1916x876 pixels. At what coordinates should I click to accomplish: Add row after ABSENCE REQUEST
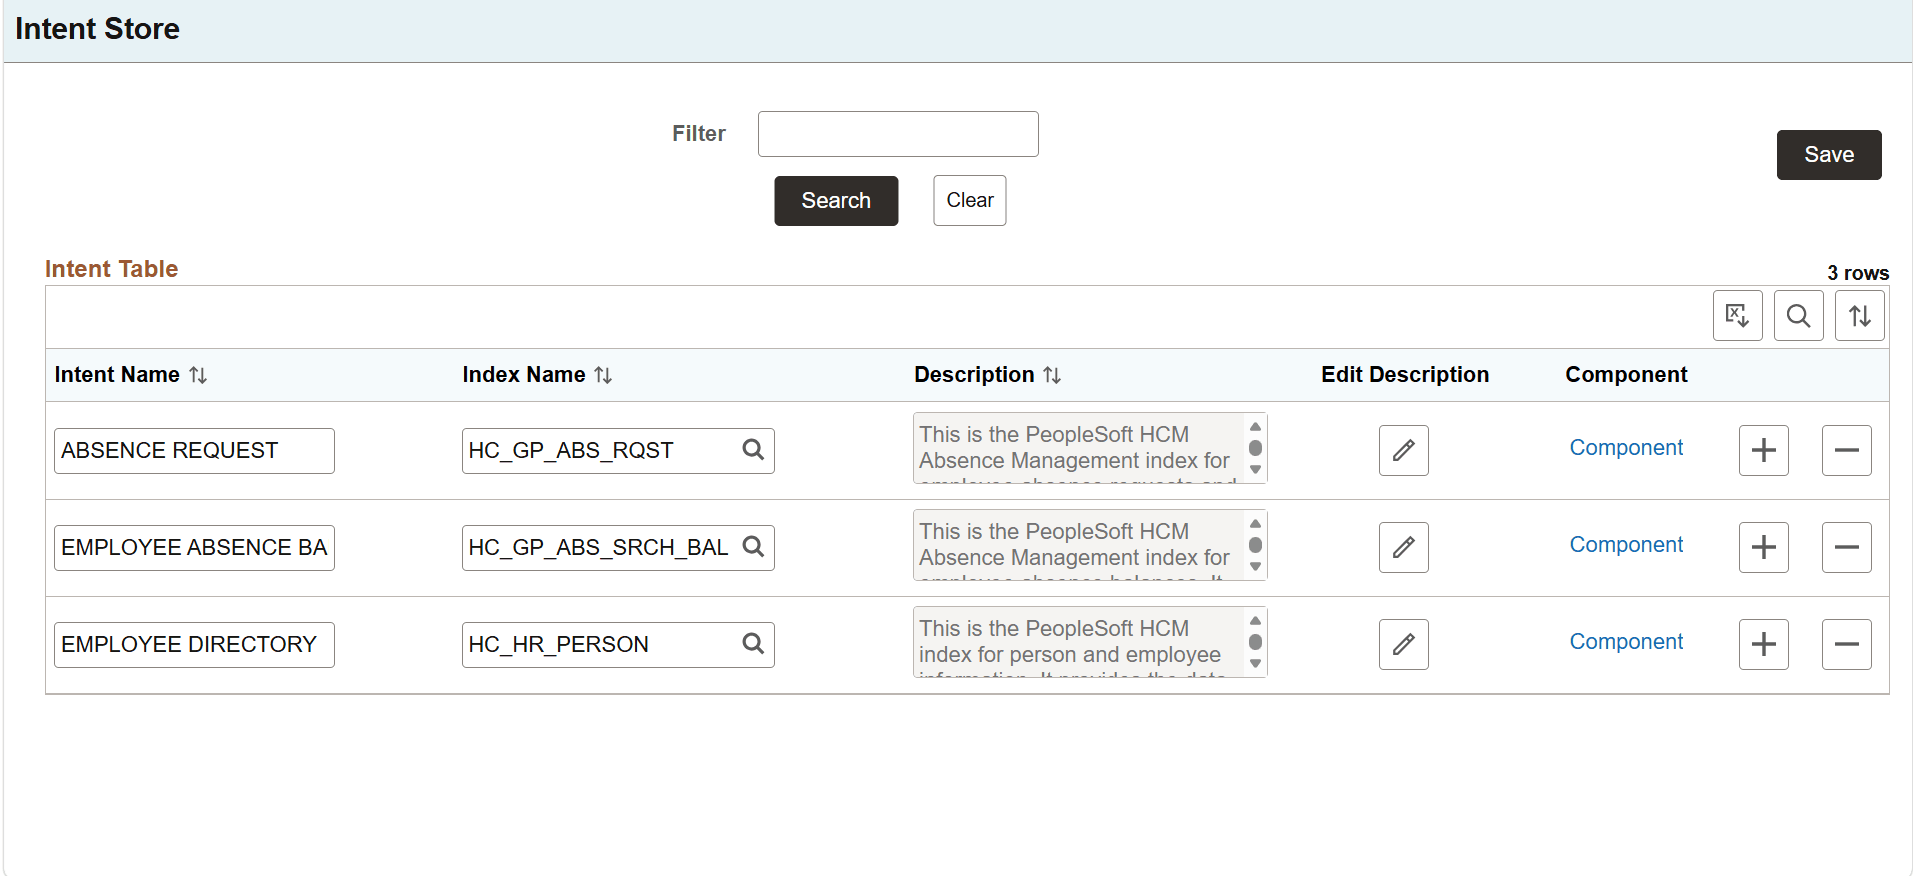tap(1763, 450)
